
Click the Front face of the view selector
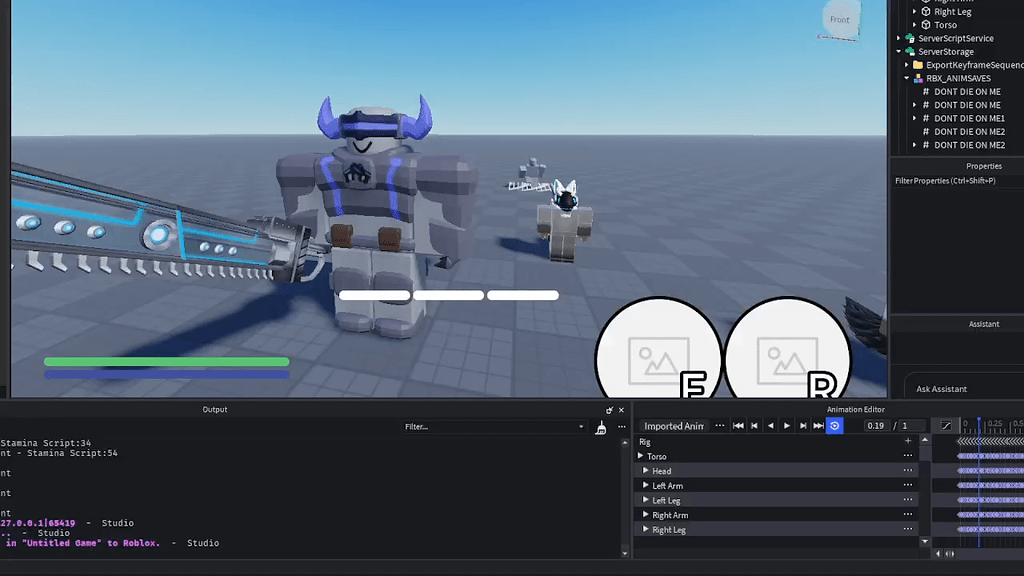[840, 20]
